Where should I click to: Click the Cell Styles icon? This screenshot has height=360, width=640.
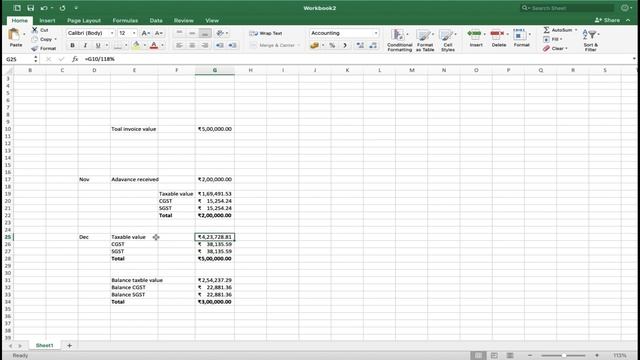(x=447, y=35)
